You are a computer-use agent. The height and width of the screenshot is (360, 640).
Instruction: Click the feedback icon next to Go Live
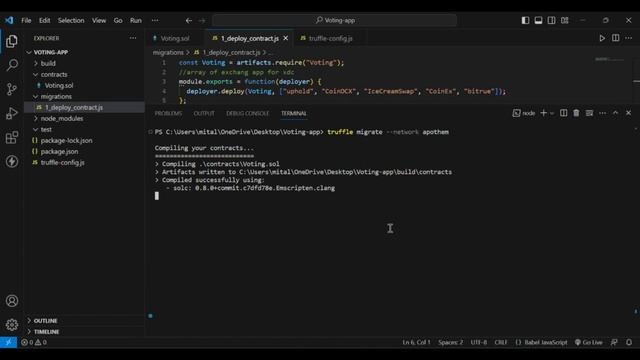614,342
